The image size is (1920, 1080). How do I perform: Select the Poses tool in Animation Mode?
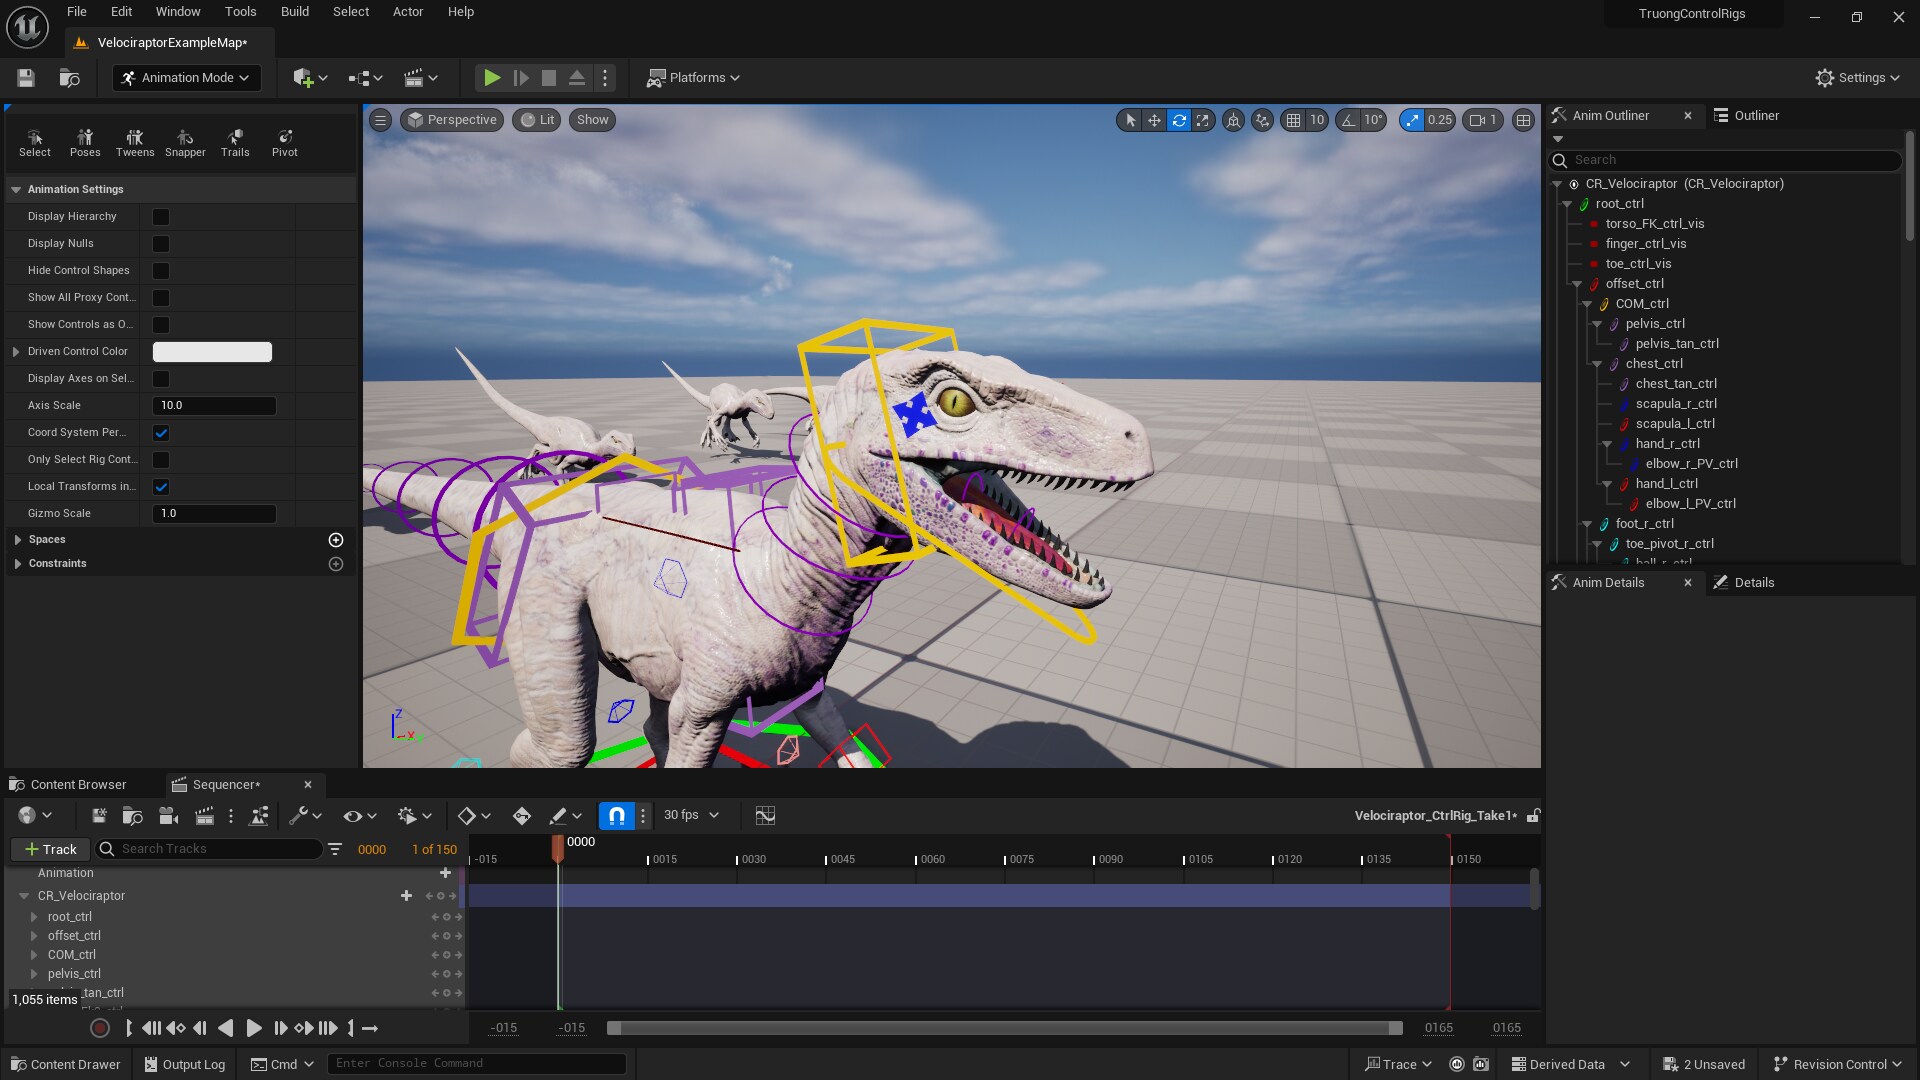click(84, 142)
